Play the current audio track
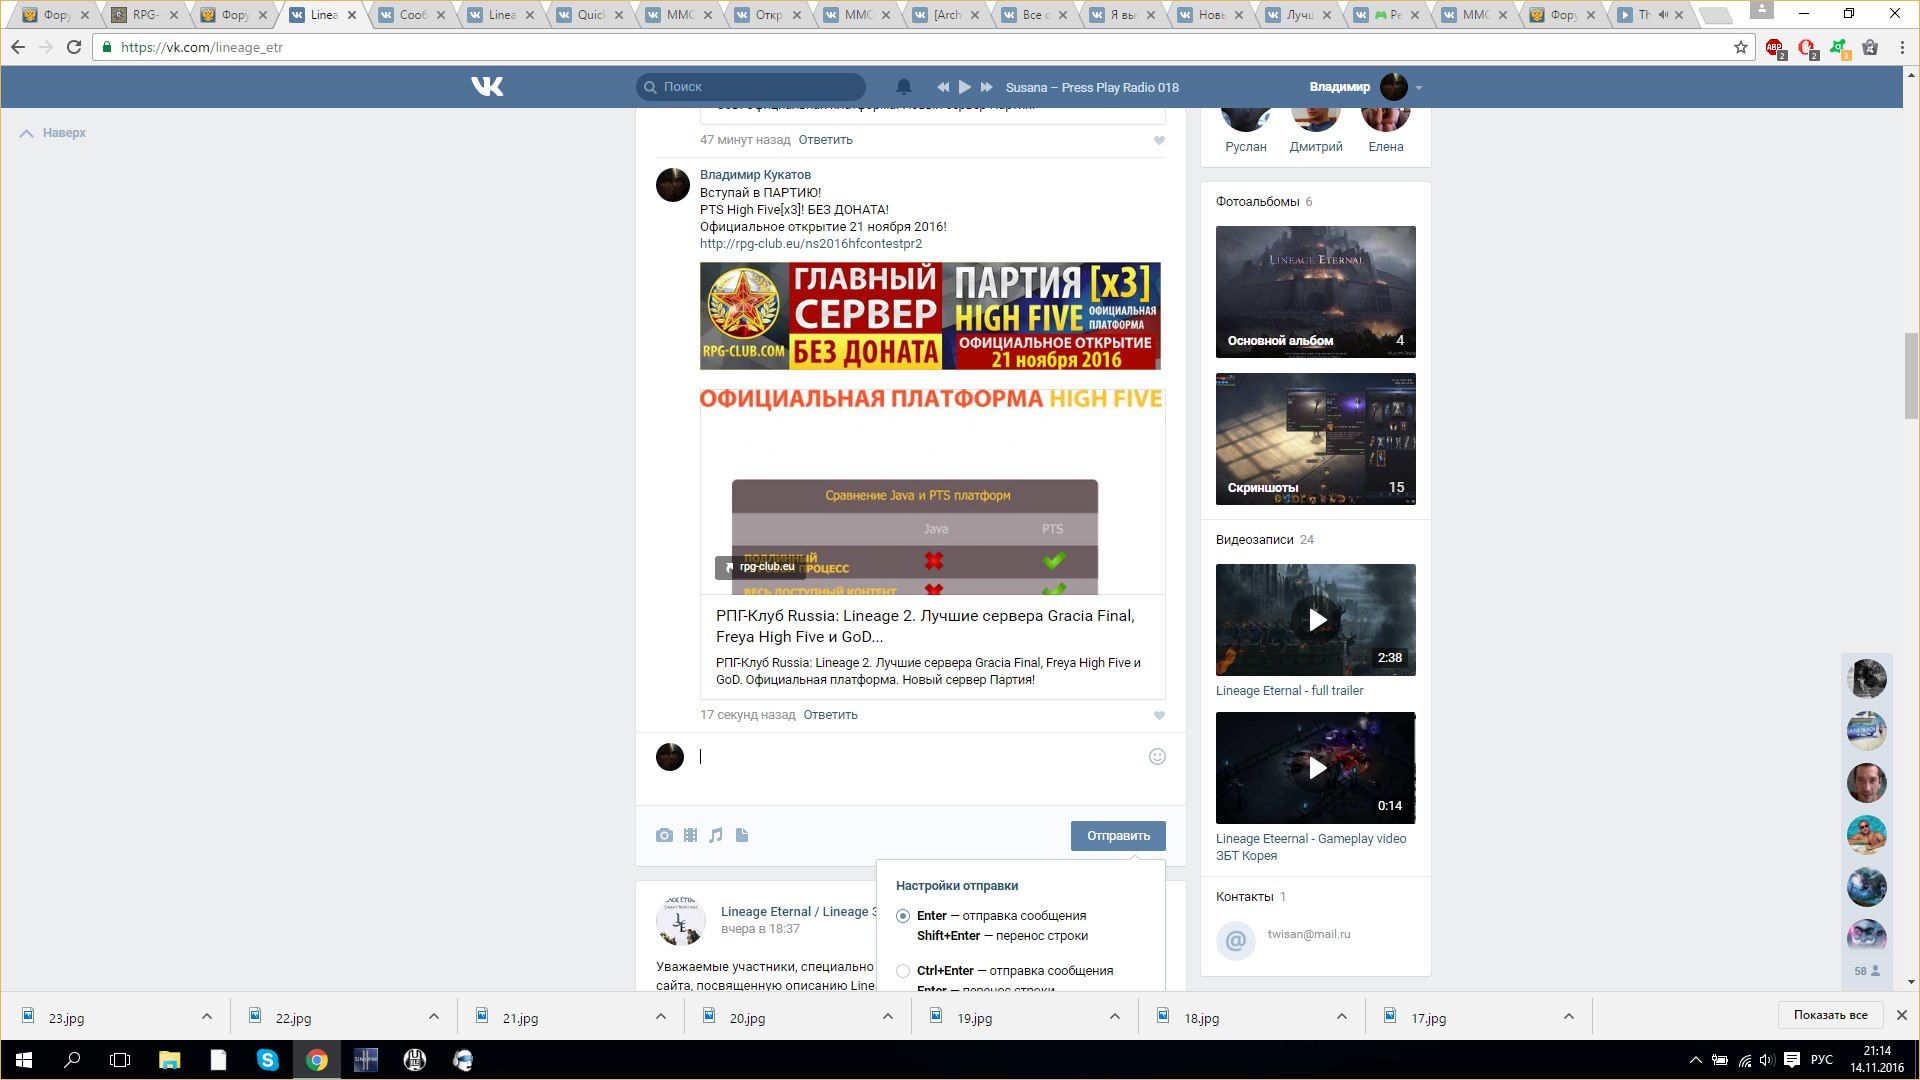Screen dimensions: 1920x1080 (964, 87)
